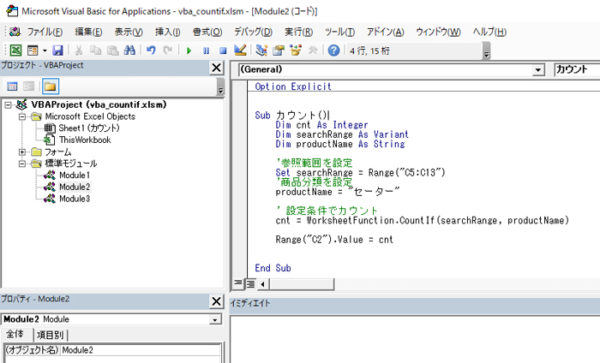The height and width of the screenshot is (363, 600).
Task: Undo the last edit with arrow icon
Action: [x=151, y=50]
